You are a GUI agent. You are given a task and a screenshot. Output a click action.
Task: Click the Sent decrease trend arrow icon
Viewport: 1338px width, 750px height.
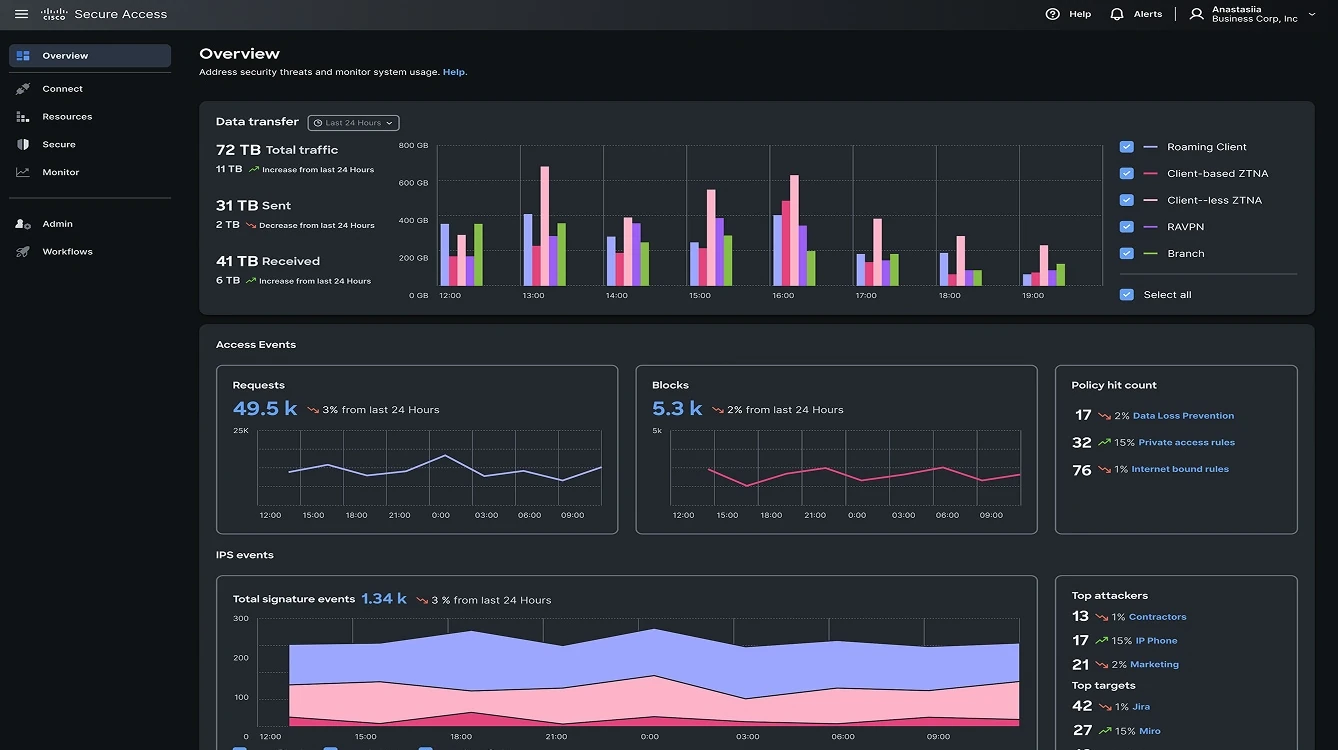click(x=251, y=226)
